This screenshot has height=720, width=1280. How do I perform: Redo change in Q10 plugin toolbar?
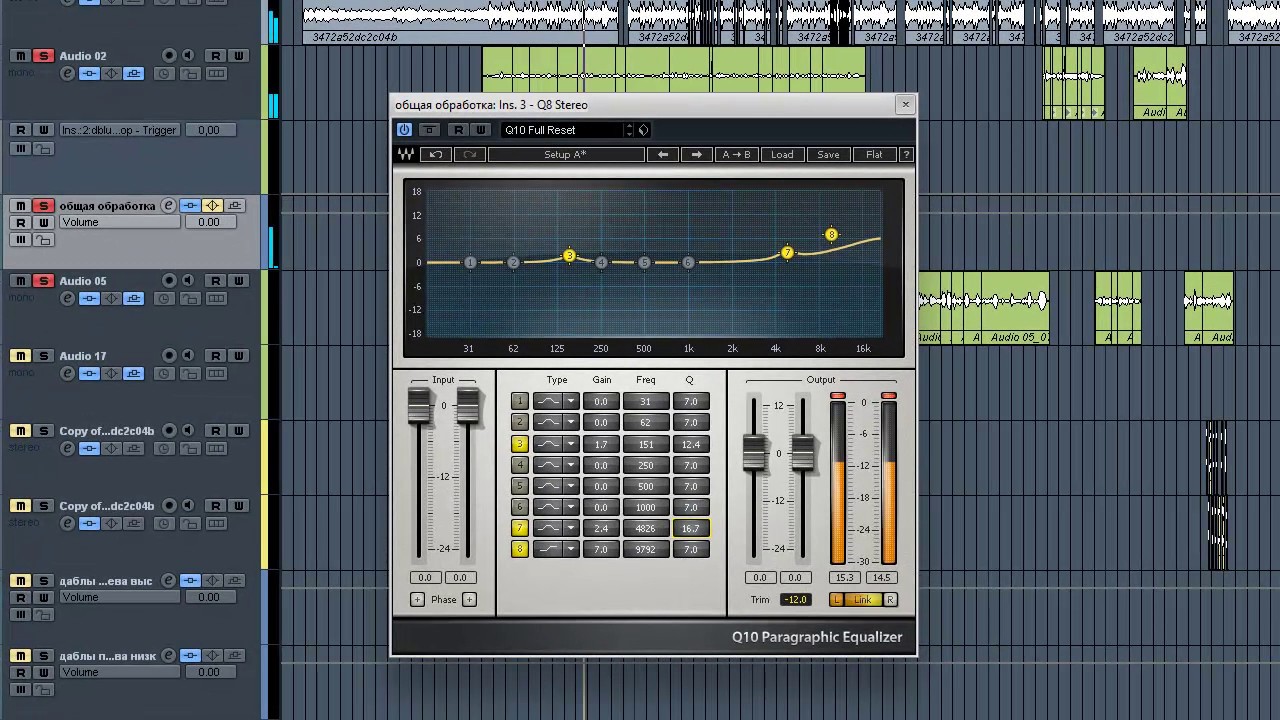pyautogui.click(x=470, y=155)
